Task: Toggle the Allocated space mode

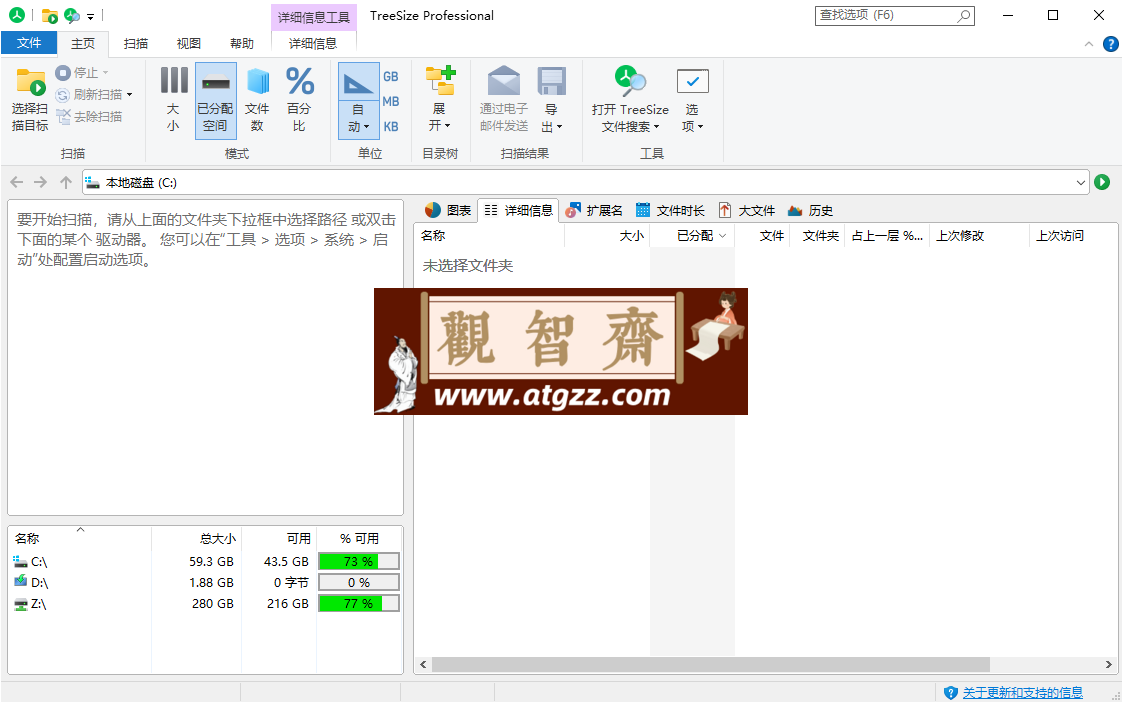Action: (x=216, y=101)
